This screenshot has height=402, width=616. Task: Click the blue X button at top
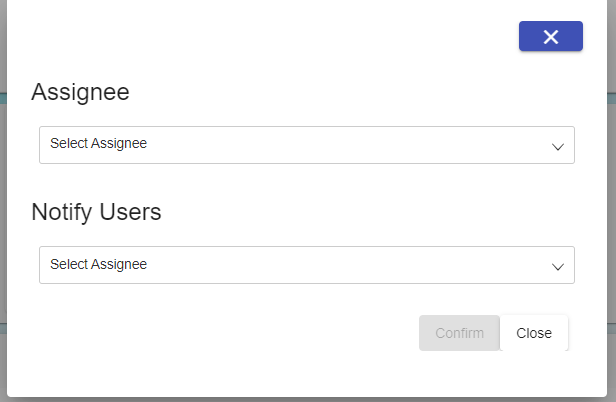550,37
